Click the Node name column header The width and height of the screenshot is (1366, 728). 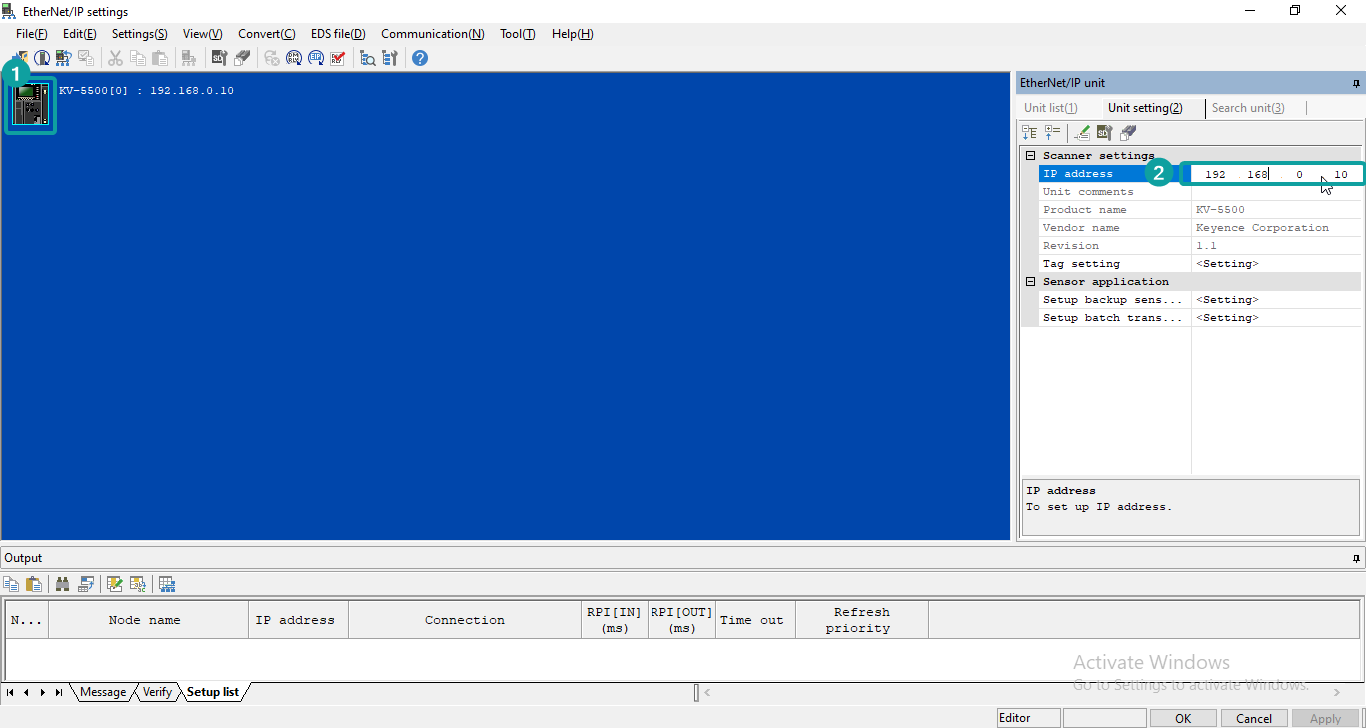148,620
